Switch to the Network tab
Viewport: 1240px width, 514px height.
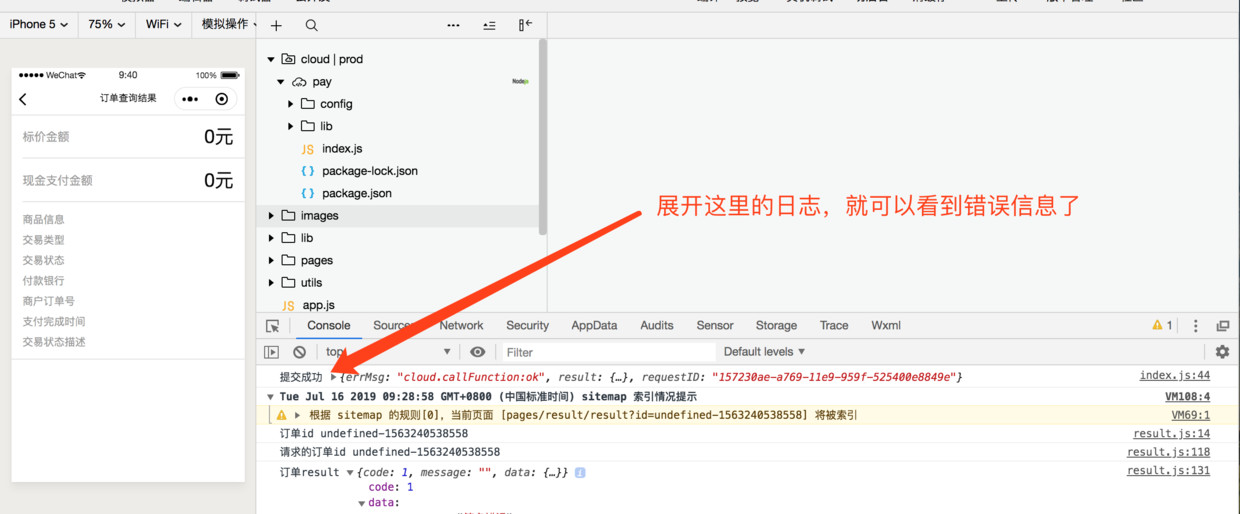pos(461,326)
